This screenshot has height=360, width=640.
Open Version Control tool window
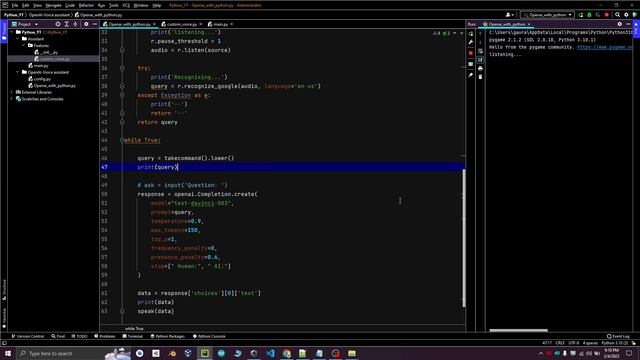point(28,336)
